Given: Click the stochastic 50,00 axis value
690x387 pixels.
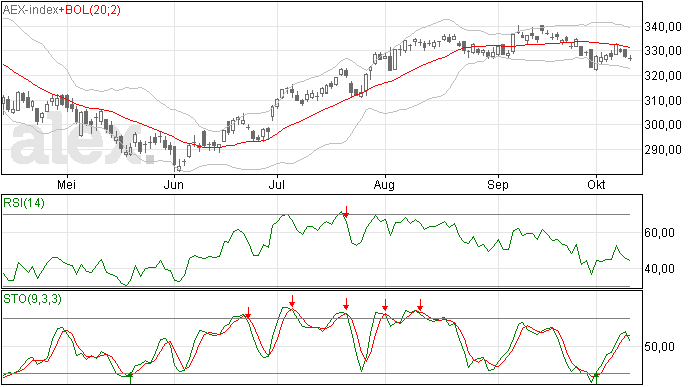Looking at the screenshot, I should [x=660, y=347].
